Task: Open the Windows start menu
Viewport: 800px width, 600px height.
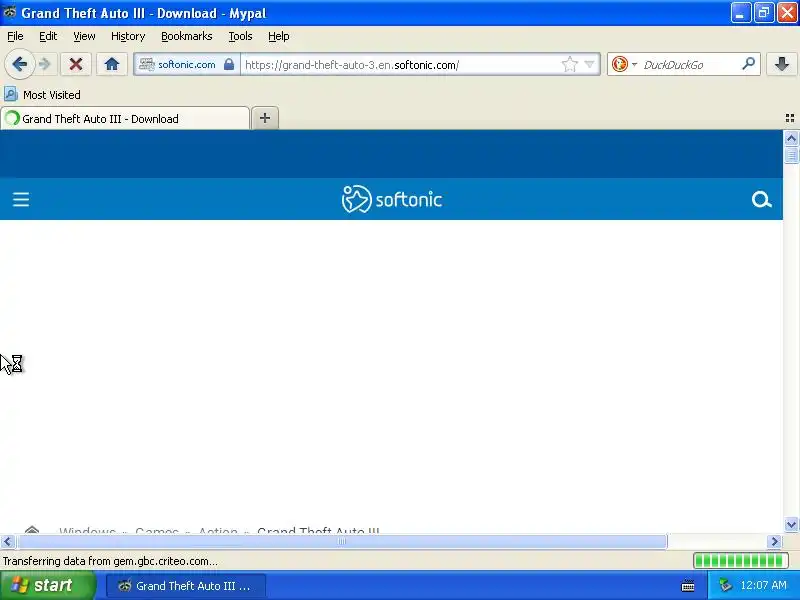Action: point(47,585)
